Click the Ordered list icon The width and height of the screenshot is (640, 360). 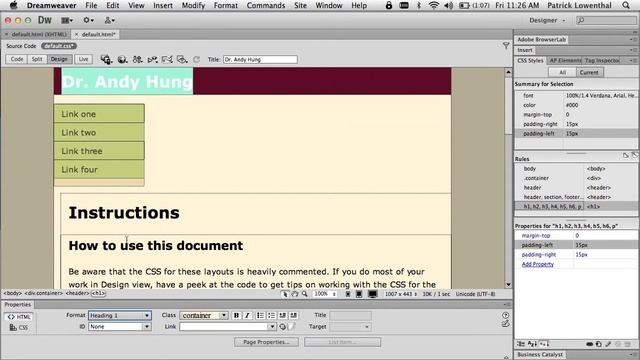coord(271,315)
